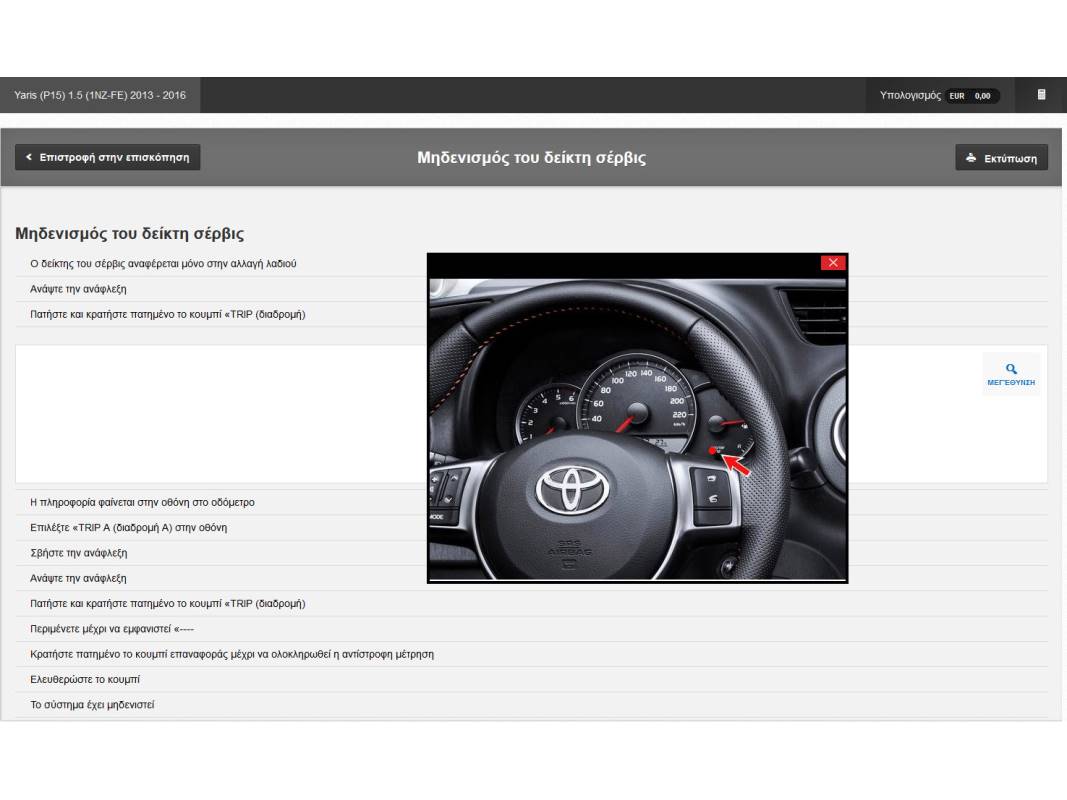
Task: Click text Επιλέξτε «TRIP A (διαδρομή A)
Action: [129, 528]
